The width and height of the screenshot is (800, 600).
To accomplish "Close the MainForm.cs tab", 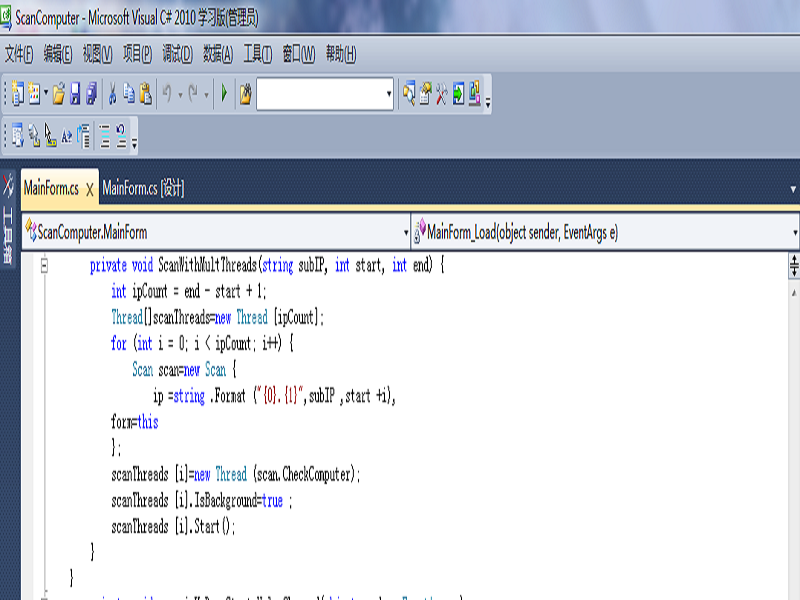I will click(x=90, y=190).
